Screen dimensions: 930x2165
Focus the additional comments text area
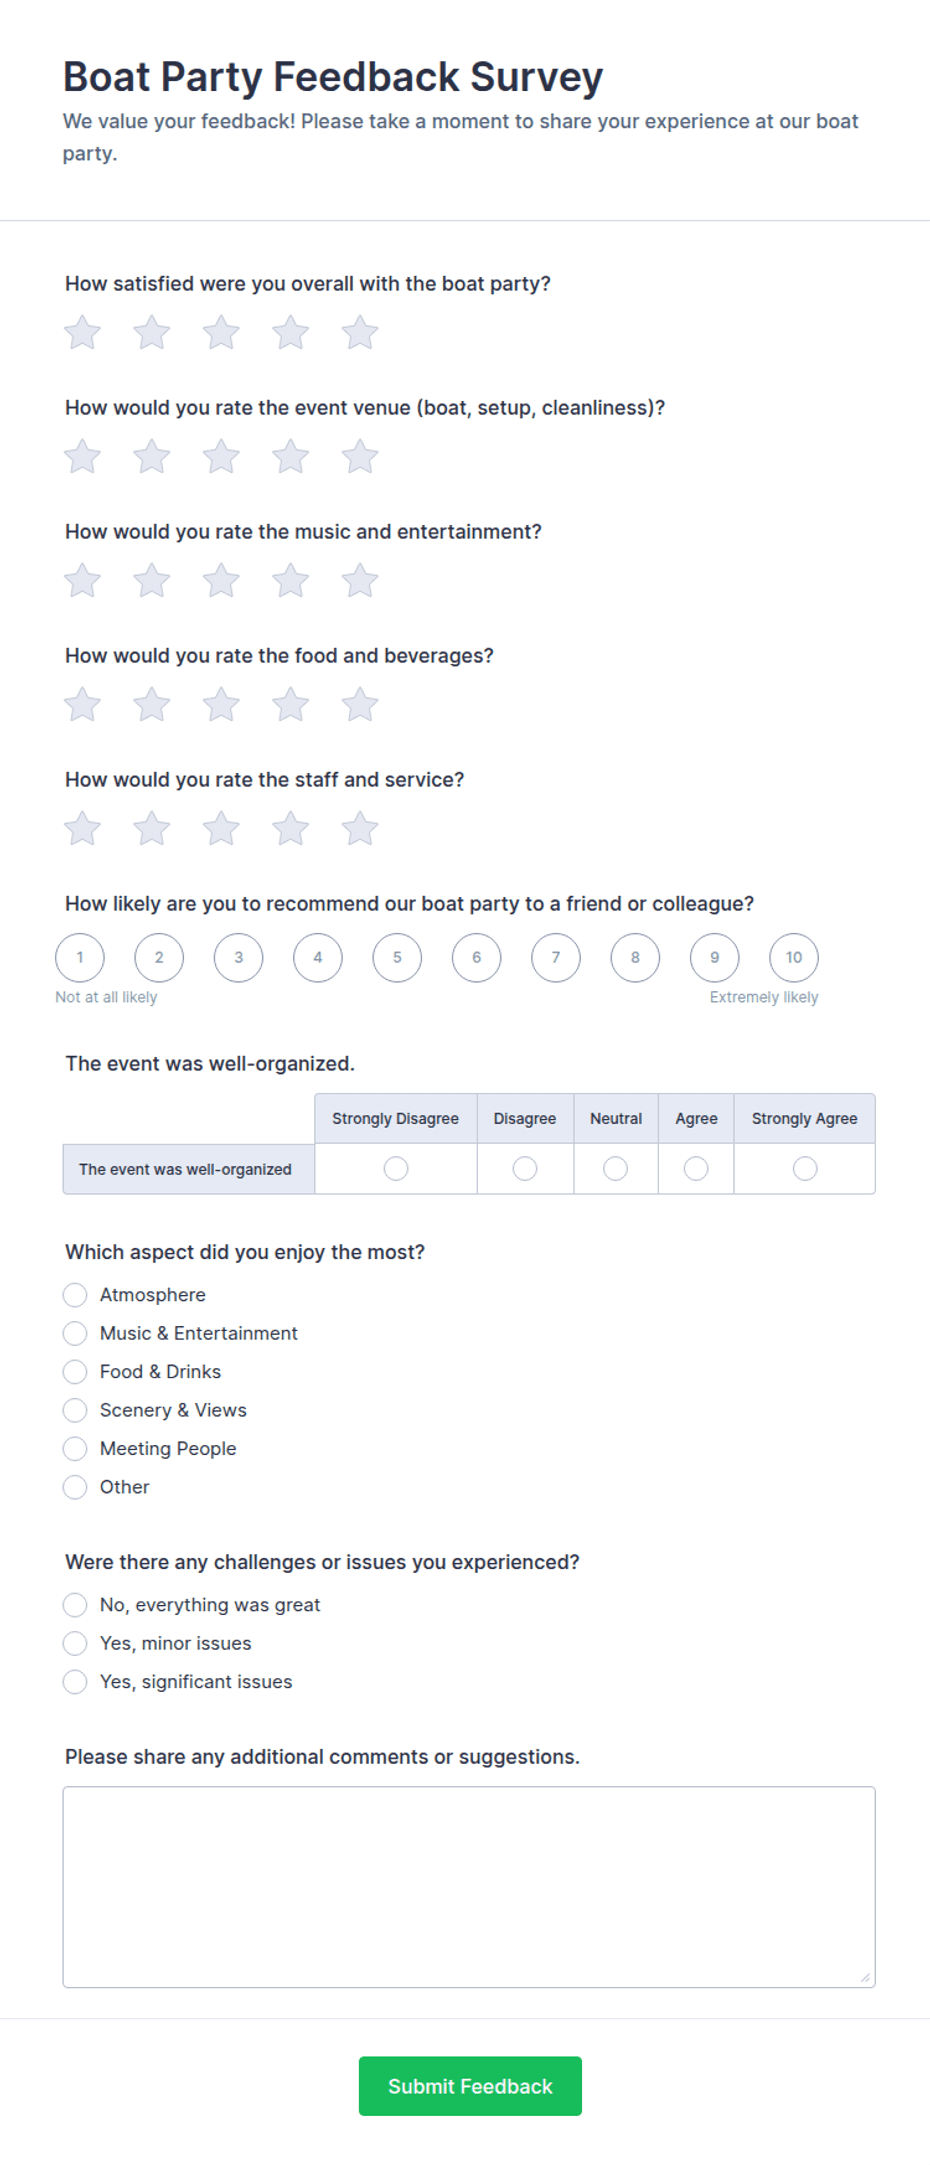point(469,1887)
